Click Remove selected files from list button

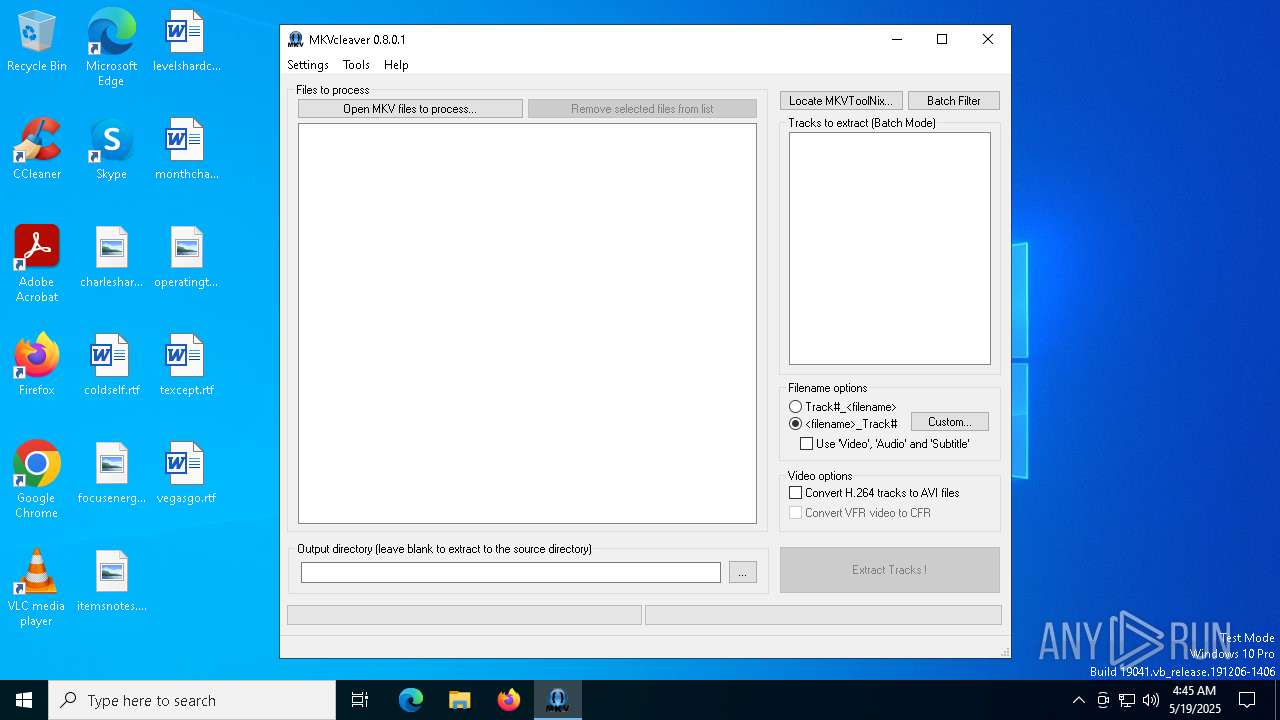click(x=642, y=109)
